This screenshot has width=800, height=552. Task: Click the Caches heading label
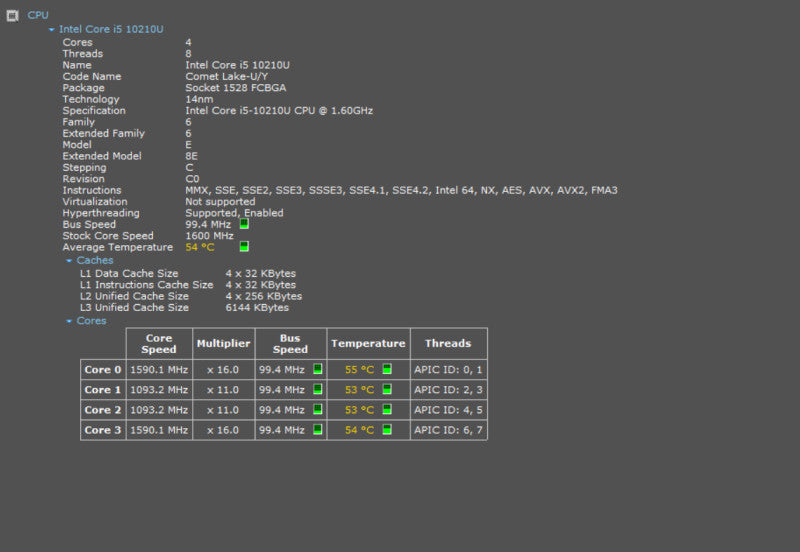point(95,260)
